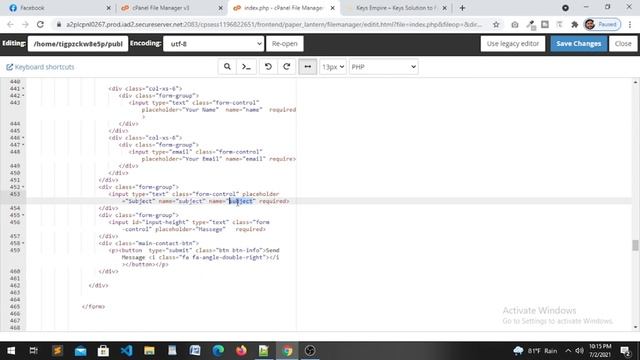Show hidden system tray icons
Viewport: 640px width, 360px height.
pos(568,351)
